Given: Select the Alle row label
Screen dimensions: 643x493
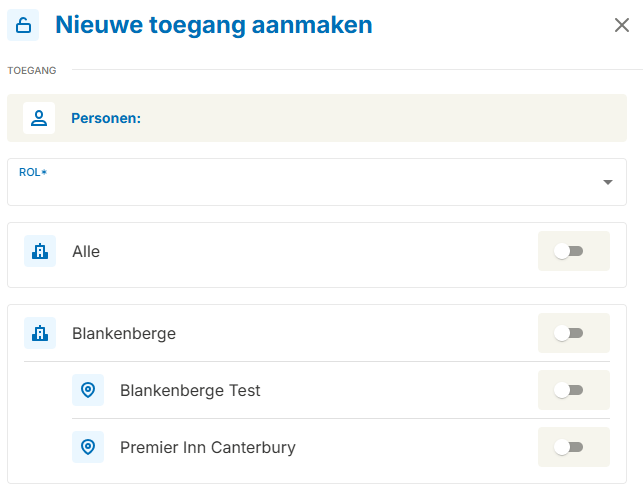Looking at the screenshot, I should click(x=86, y=251).
